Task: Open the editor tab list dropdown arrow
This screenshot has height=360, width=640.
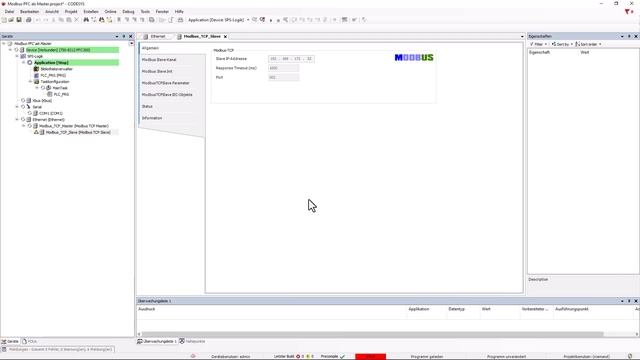Action: click(x=522, y=37)
